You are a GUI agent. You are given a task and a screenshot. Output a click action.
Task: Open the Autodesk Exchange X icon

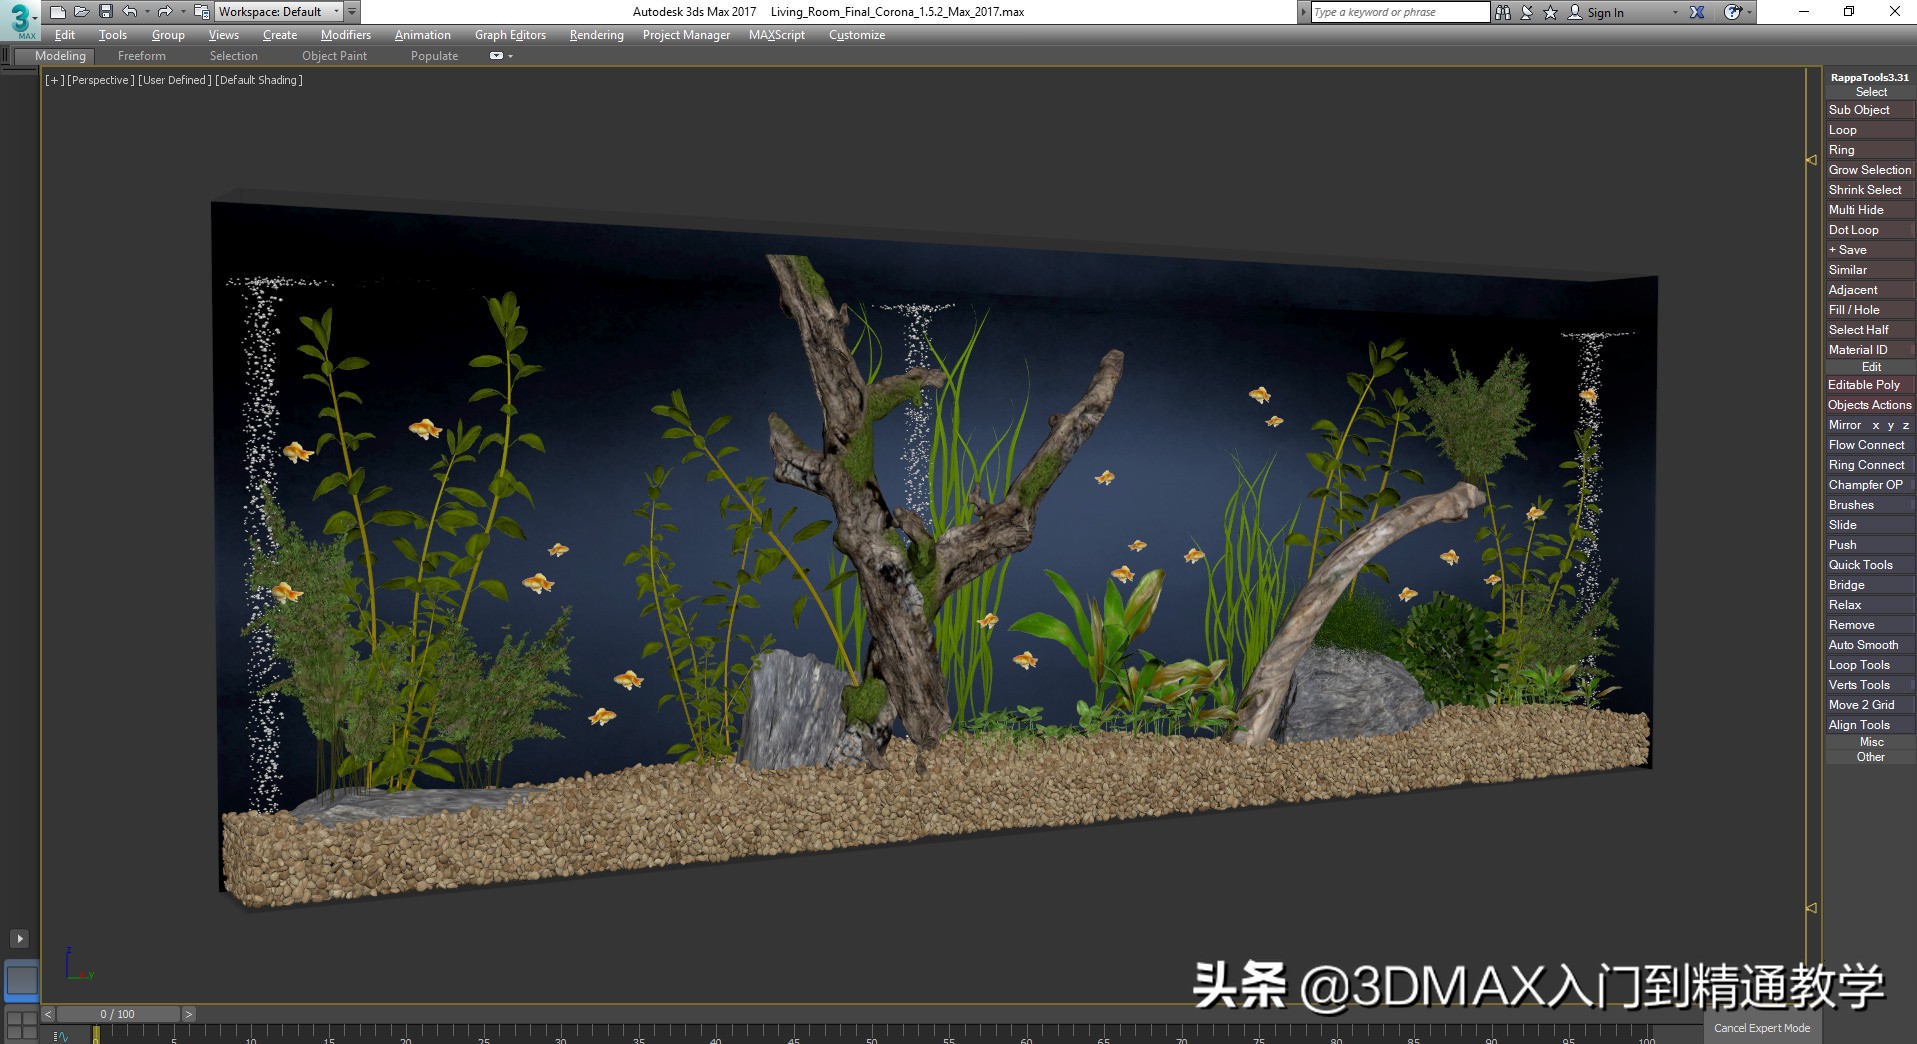tap(1697, 12)
